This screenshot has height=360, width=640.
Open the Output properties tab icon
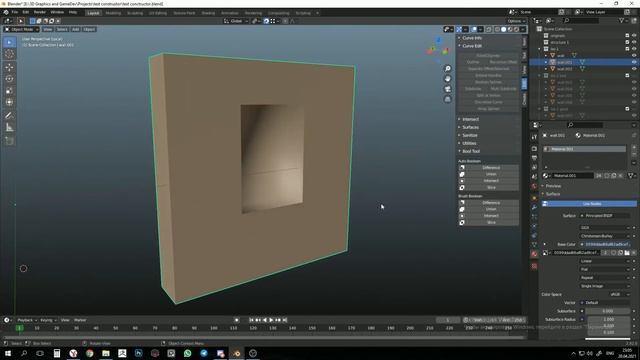coord(534,158)
